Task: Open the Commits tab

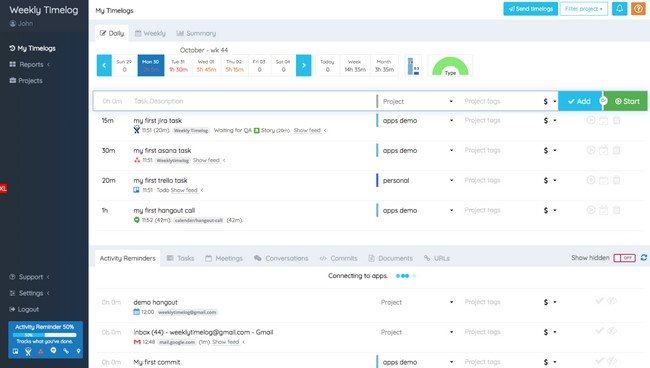Action: (x=339, y=258)
